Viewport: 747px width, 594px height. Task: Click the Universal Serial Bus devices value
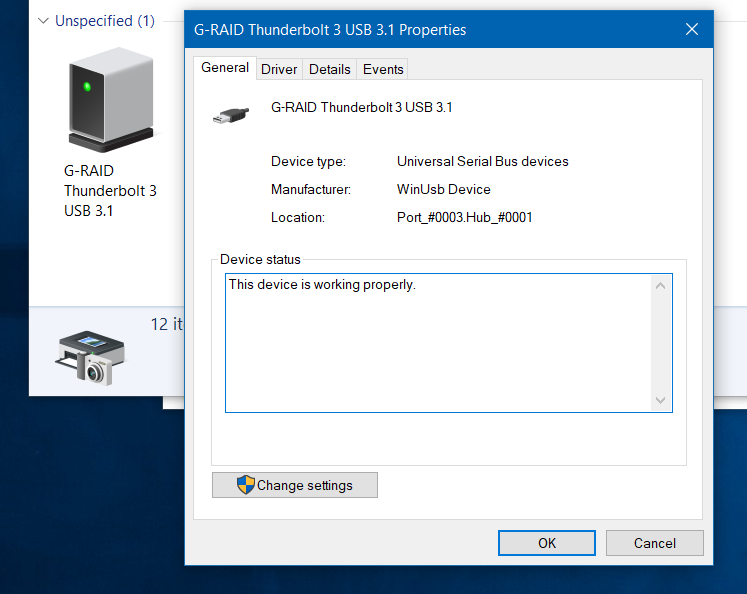point(483,161)
